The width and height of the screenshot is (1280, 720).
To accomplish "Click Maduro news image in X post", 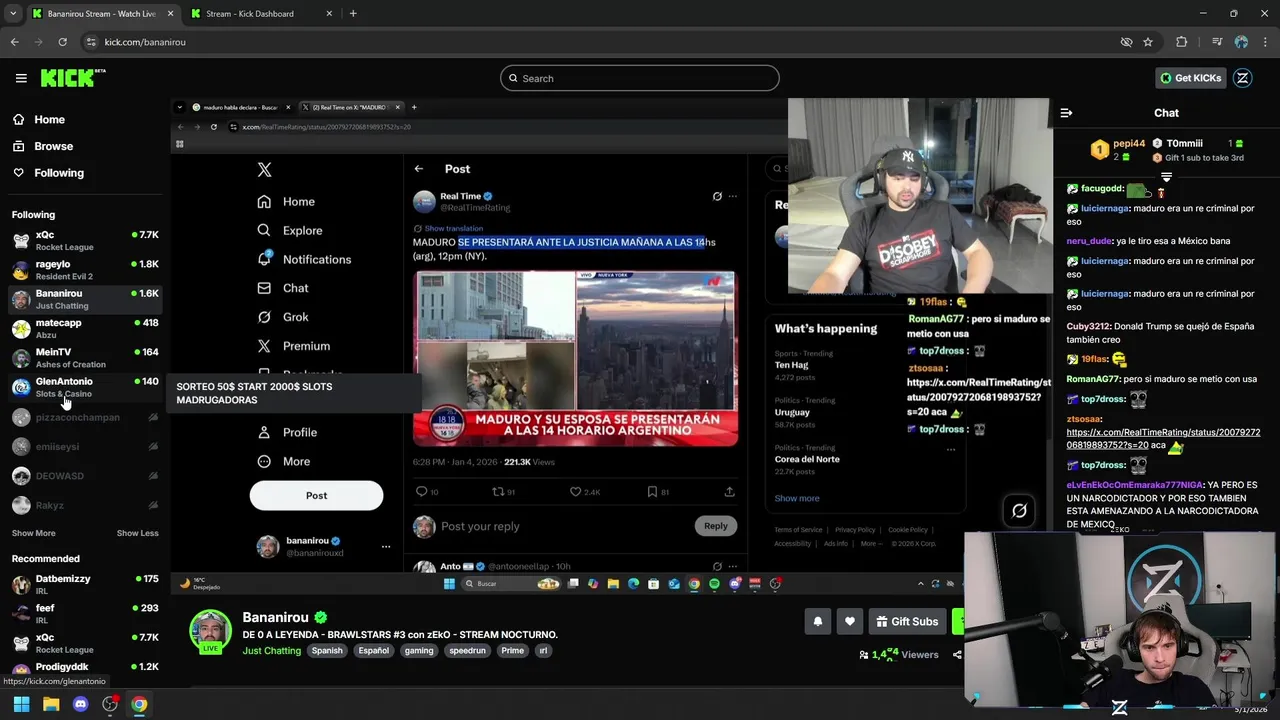I will click(575, 358).
